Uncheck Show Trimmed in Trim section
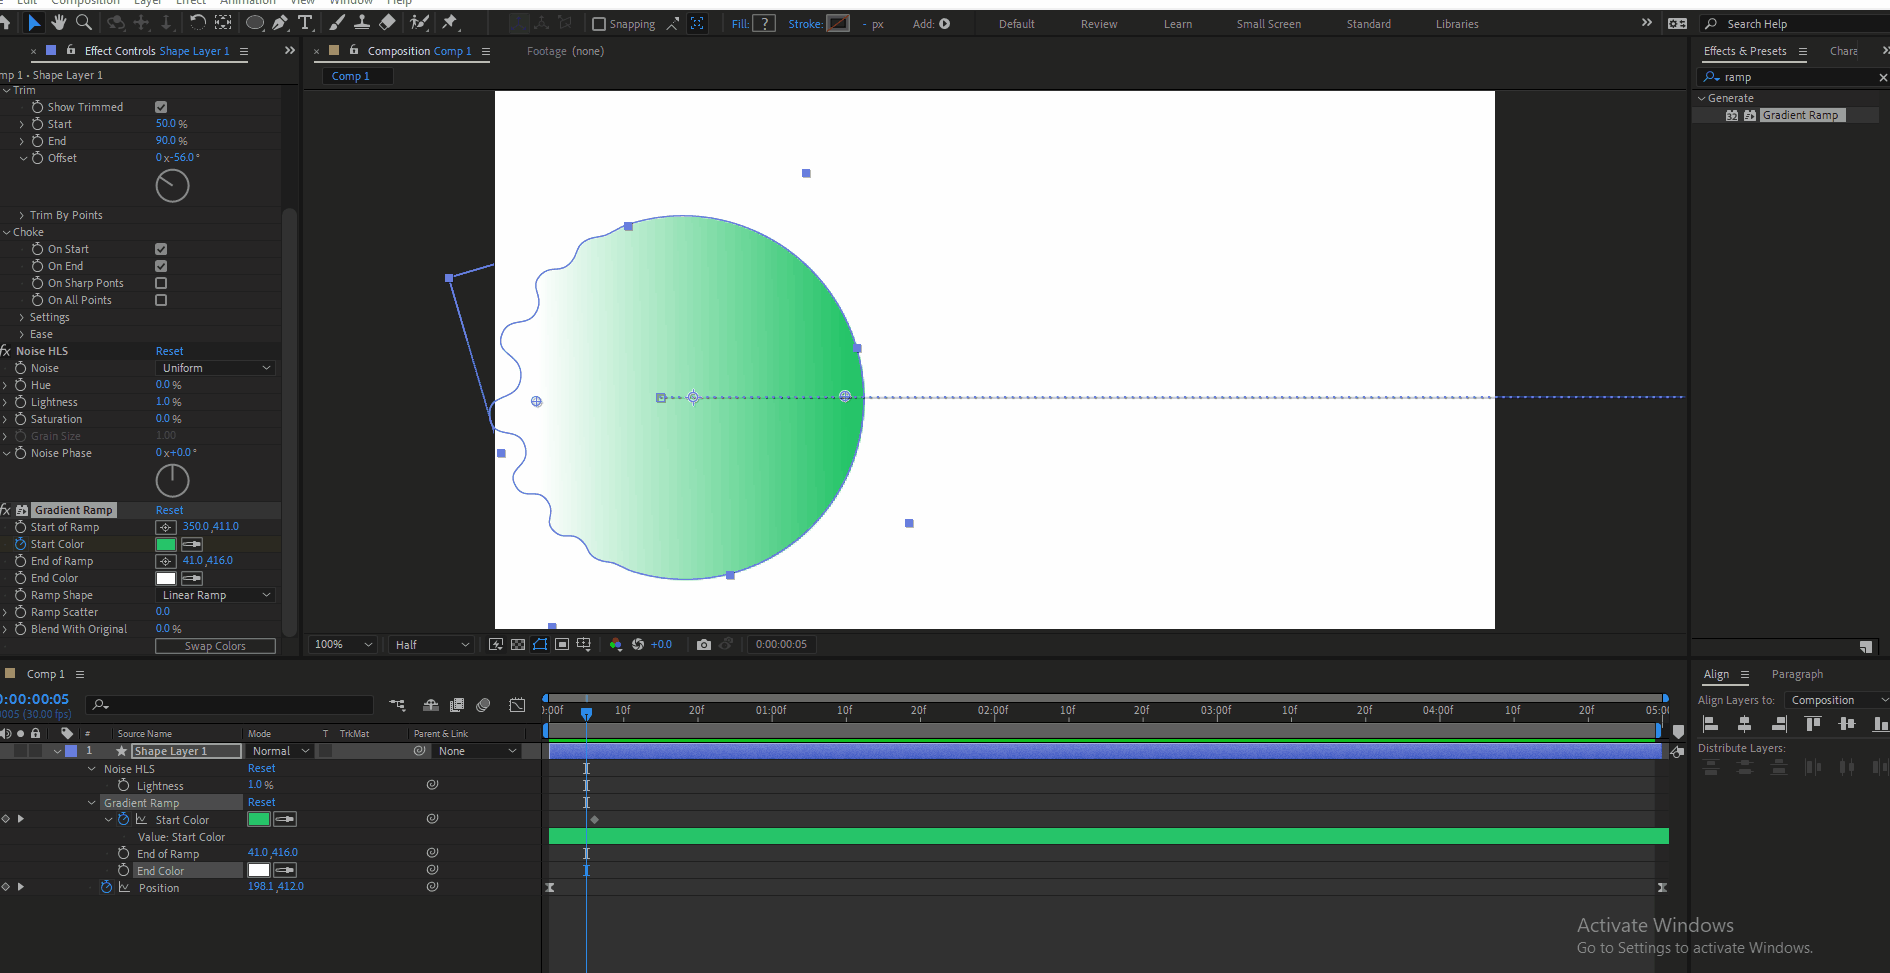1890x973 pixels. tap(160, 106)
